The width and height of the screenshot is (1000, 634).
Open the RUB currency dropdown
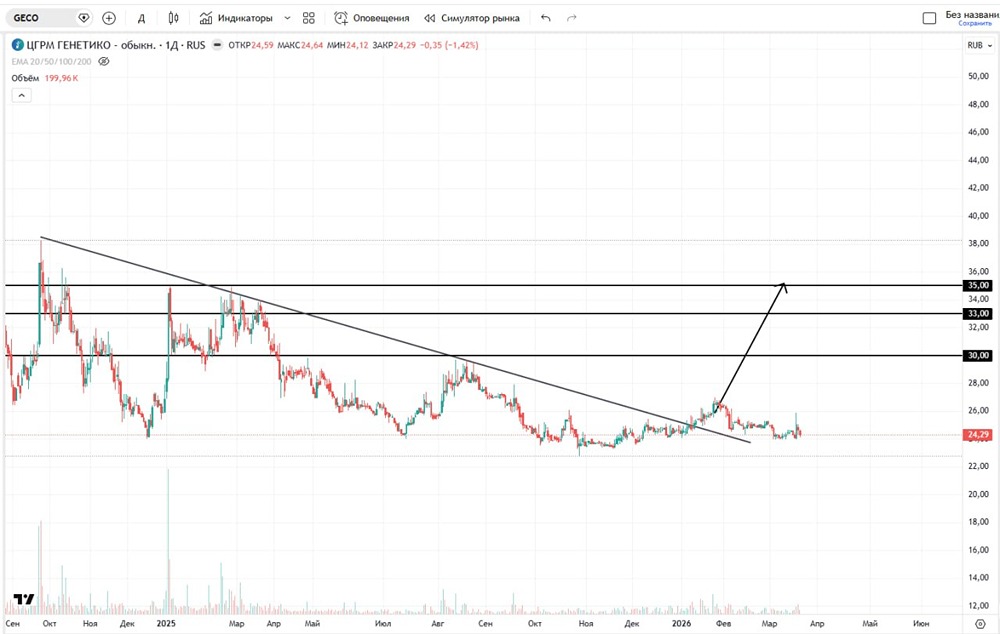coord(980,45)
